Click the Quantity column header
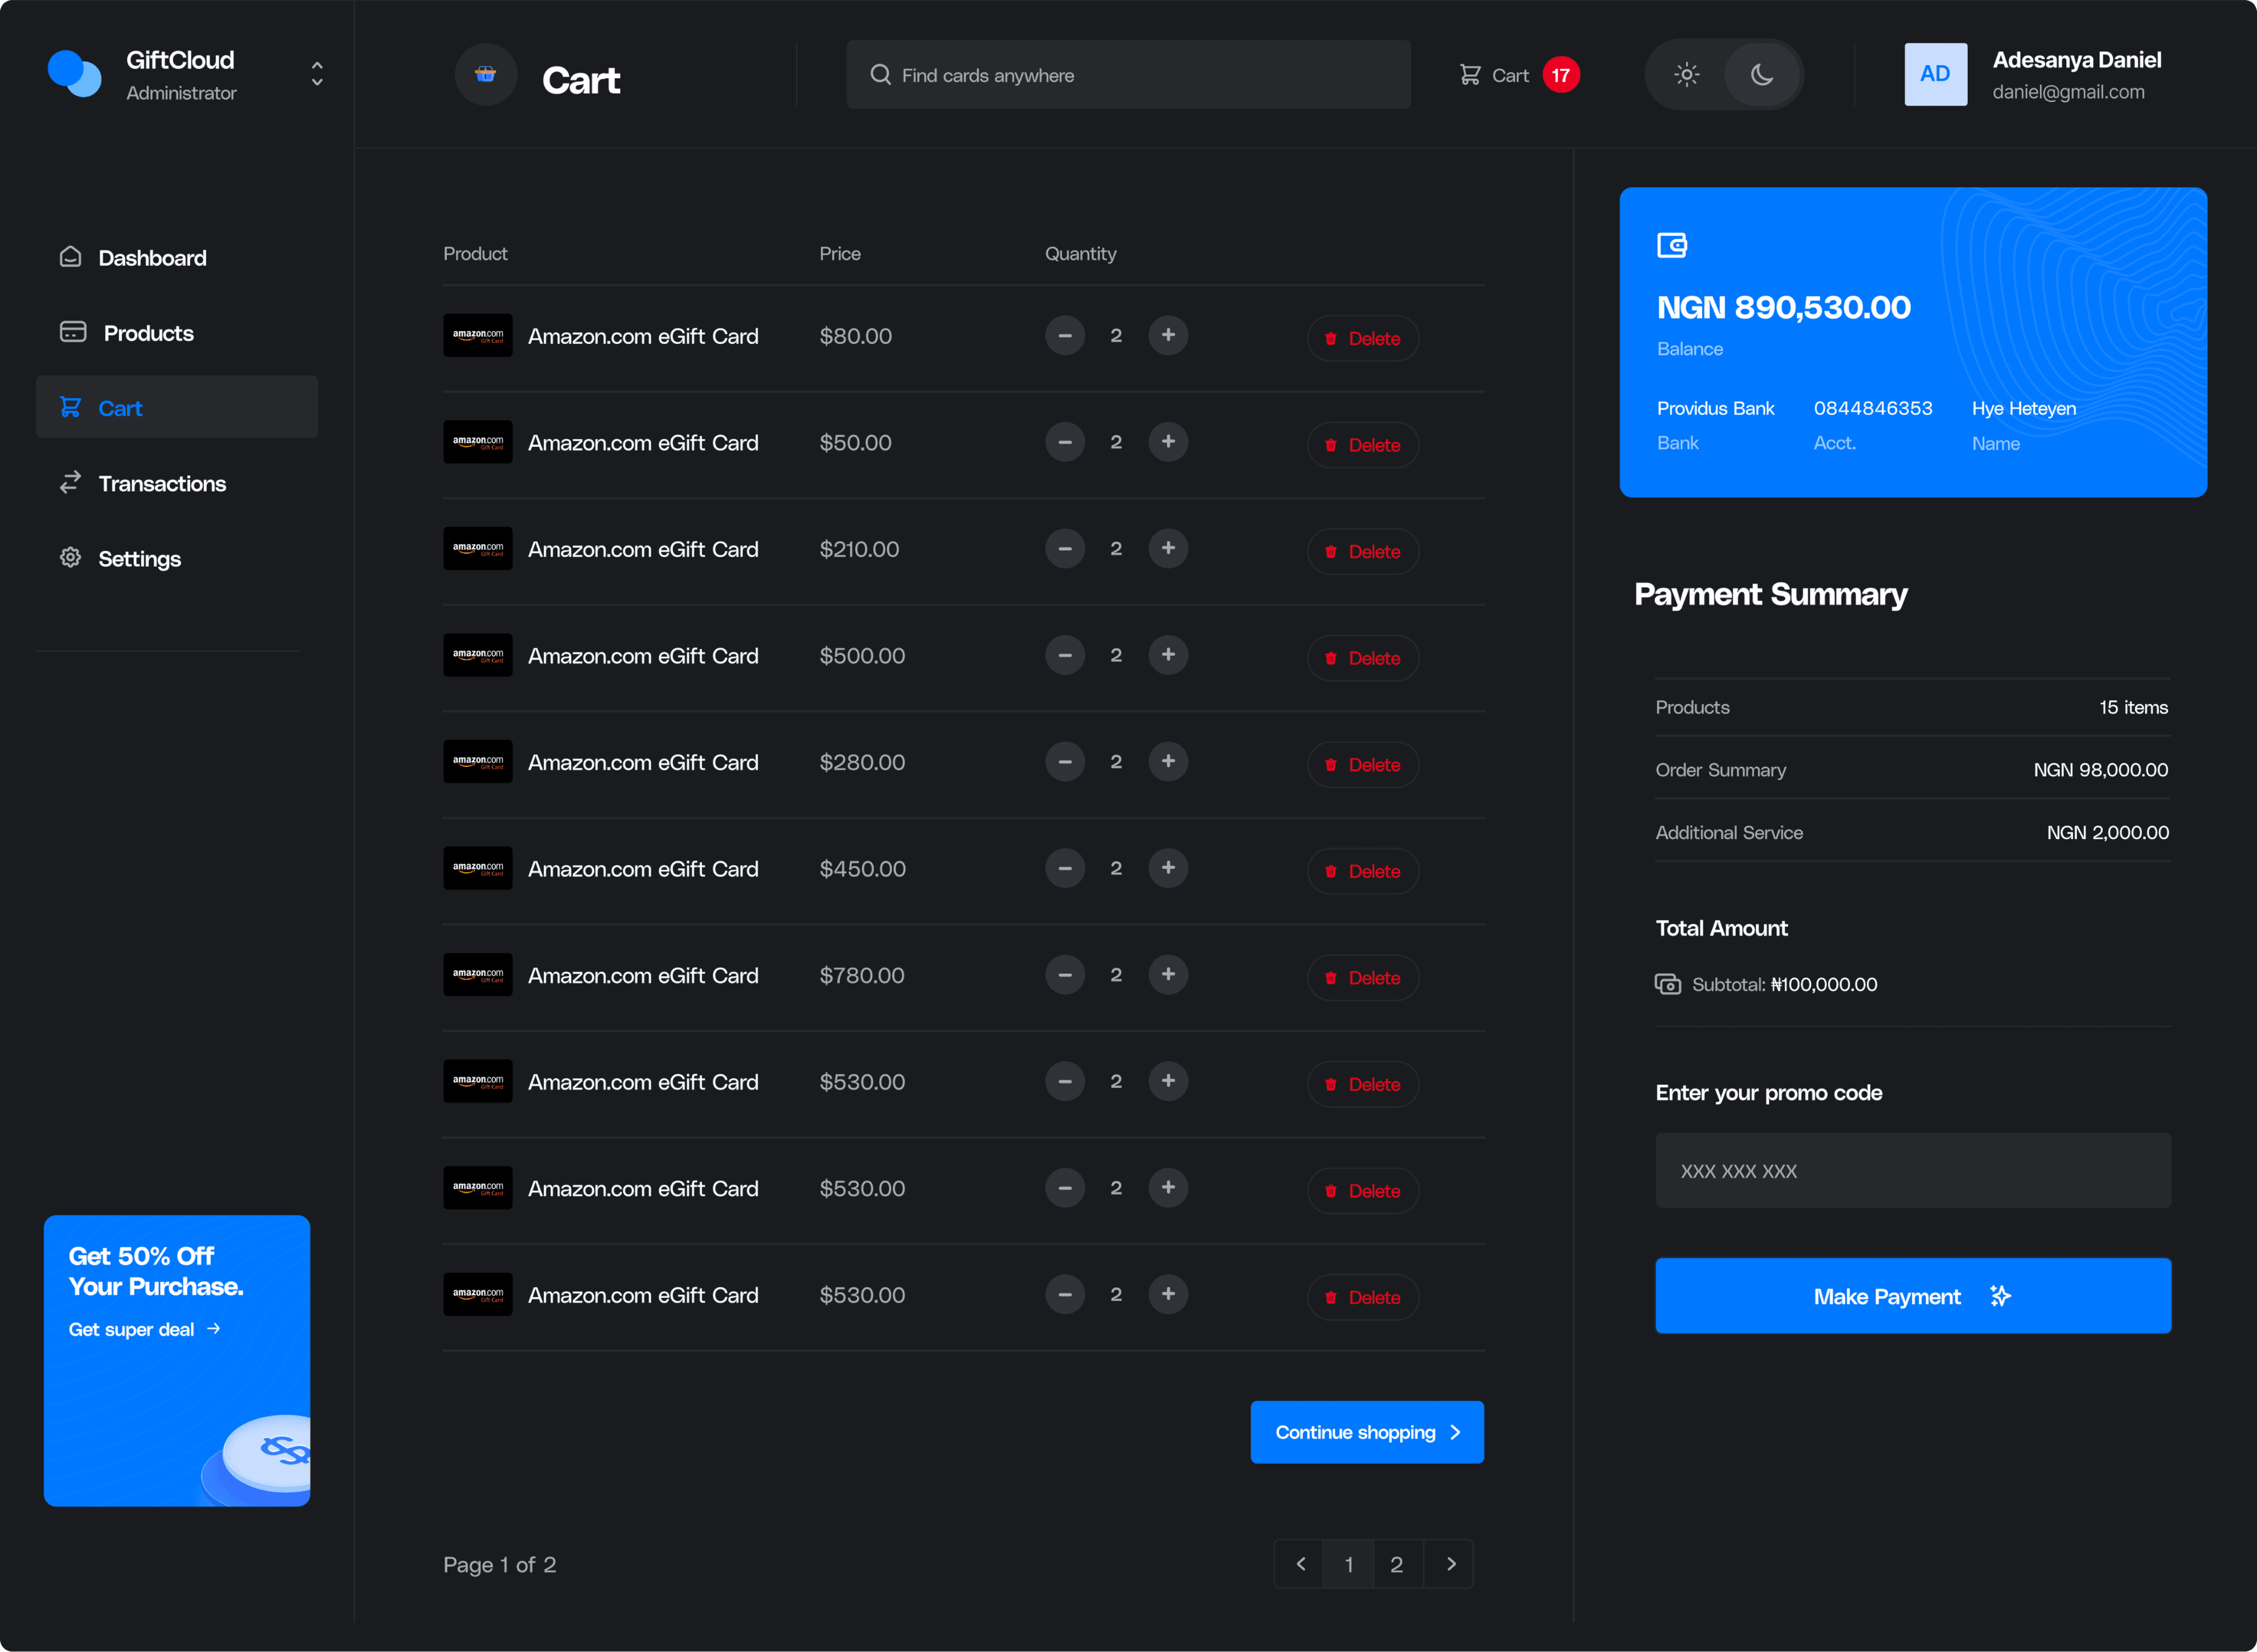The height and width of the screenshot is (1652, 2257). [1081, 254]
